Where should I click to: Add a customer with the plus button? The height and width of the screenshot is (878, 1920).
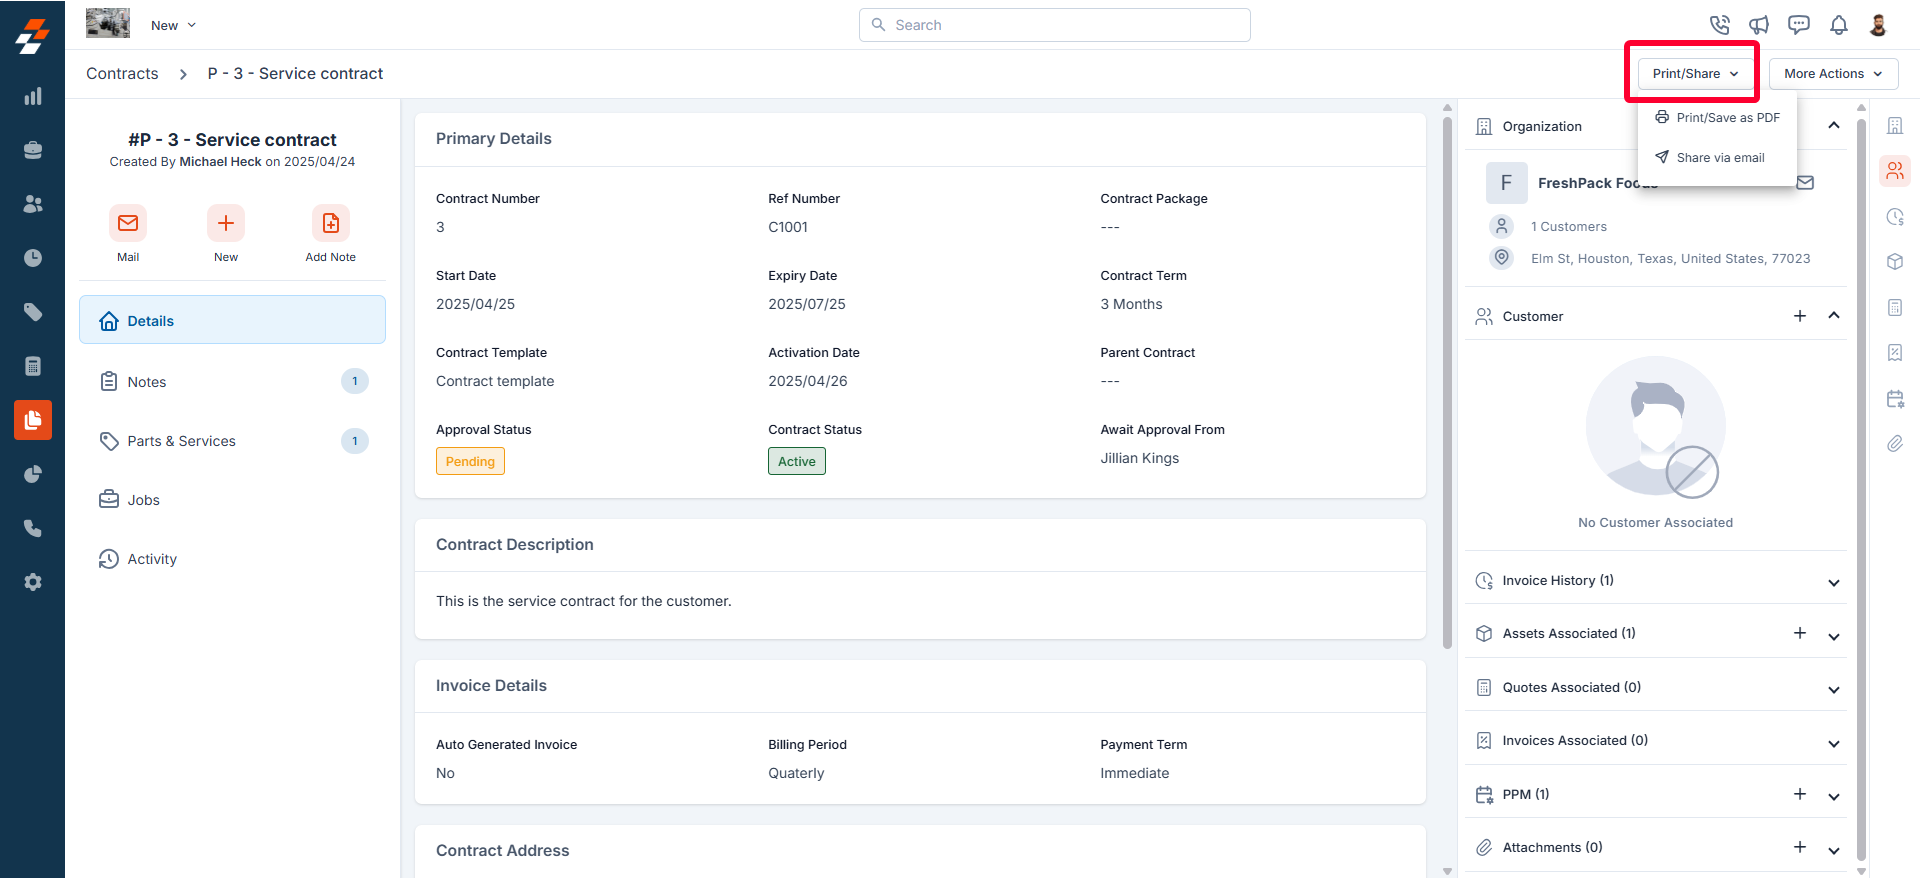click(1800, 316)
